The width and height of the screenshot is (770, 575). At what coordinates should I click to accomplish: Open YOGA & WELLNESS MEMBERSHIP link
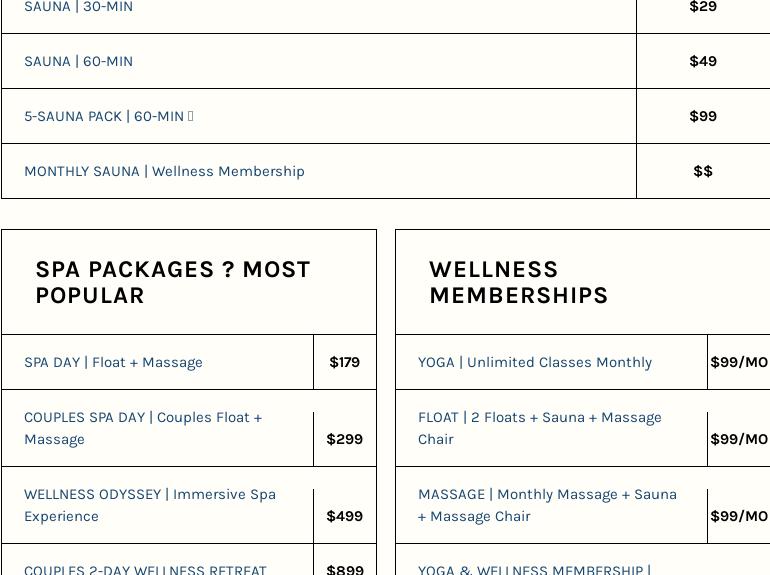pos(533,569)
